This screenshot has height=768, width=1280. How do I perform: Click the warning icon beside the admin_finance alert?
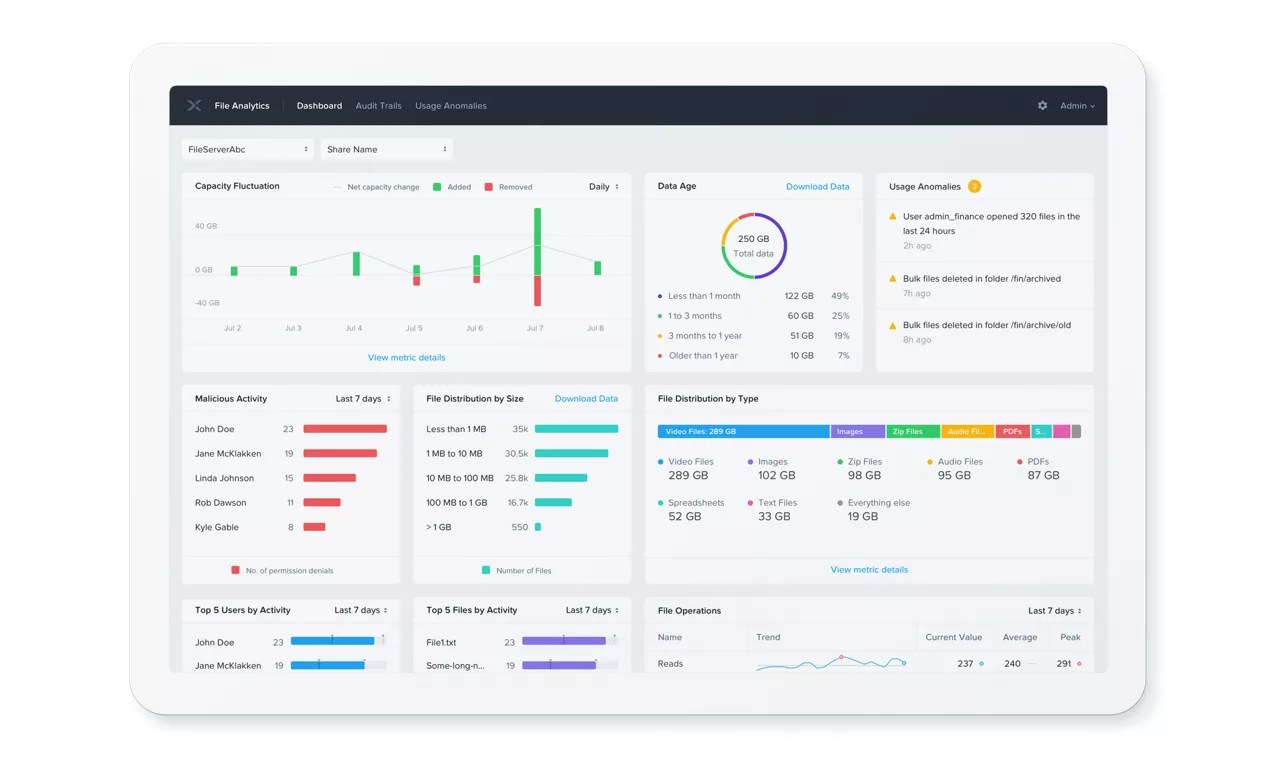click(x=893, y=216)
